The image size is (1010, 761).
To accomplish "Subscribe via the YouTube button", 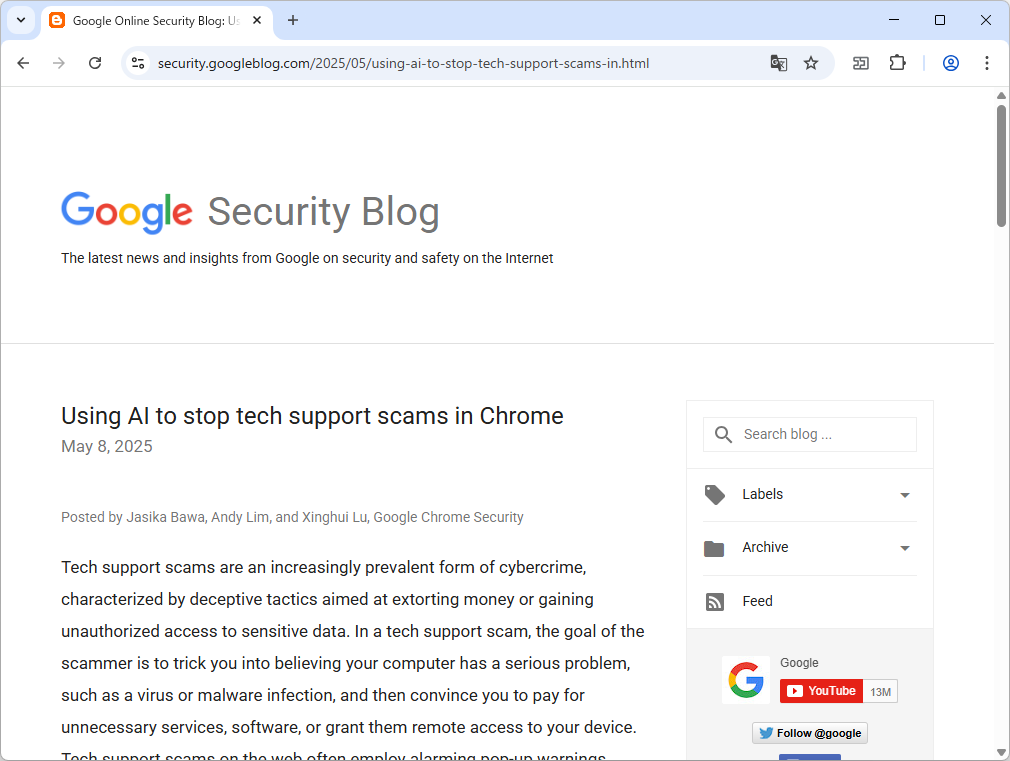I will pos(820,690).
